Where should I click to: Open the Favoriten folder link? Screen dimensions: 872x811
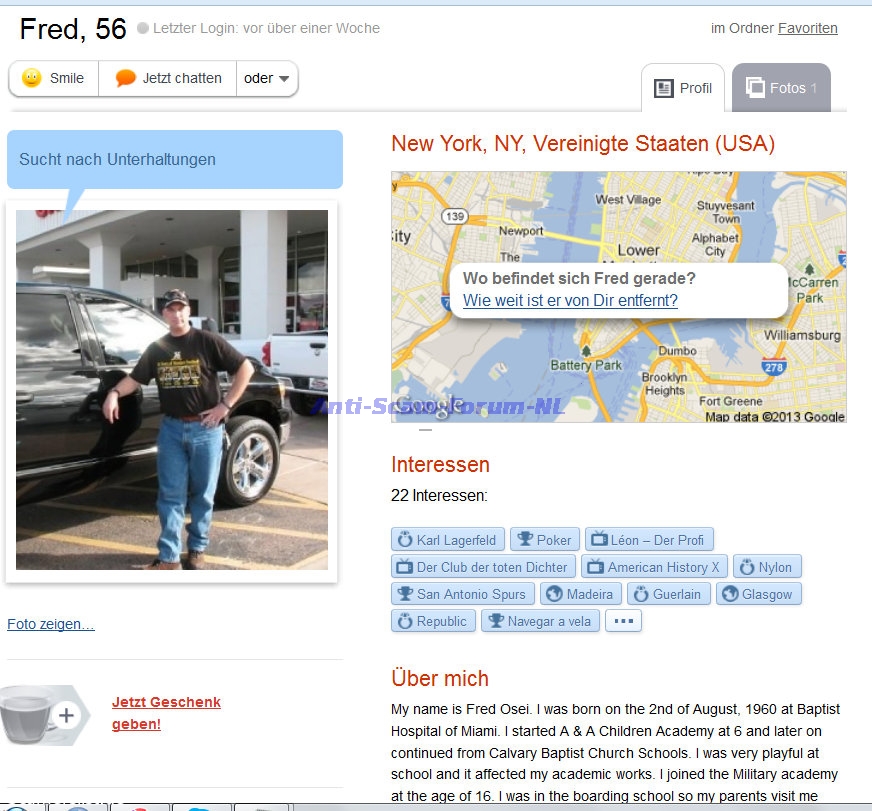coord(807,28)
